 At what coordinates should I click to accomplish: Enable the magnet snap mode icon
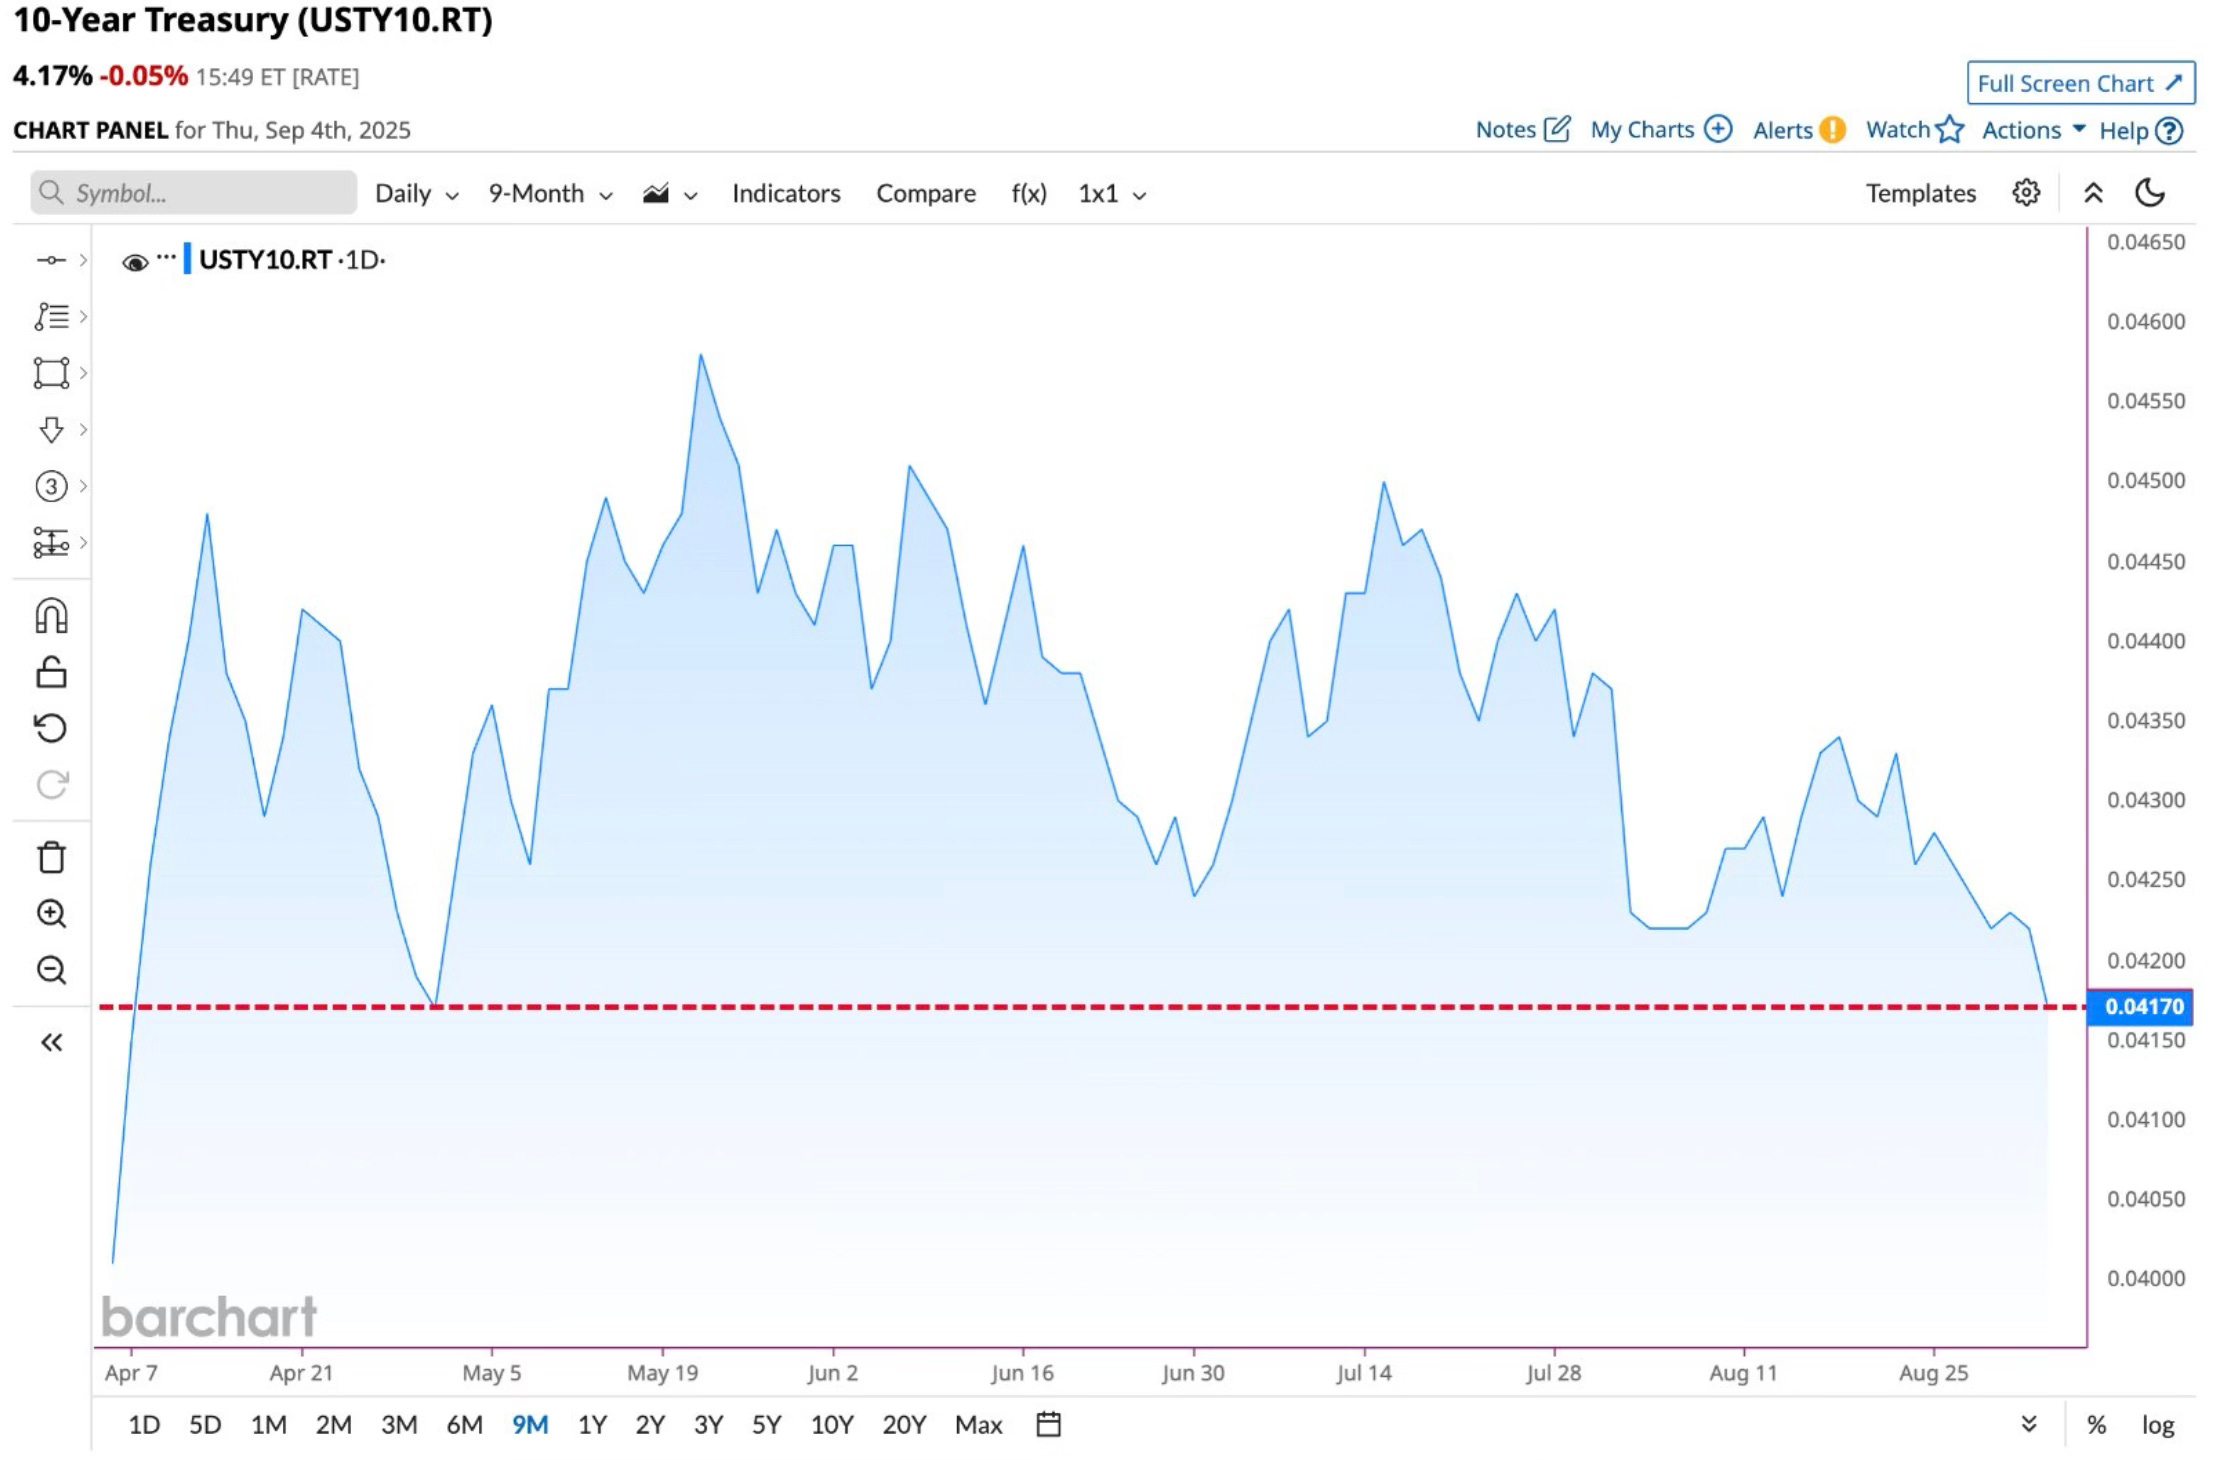(51, 616)
